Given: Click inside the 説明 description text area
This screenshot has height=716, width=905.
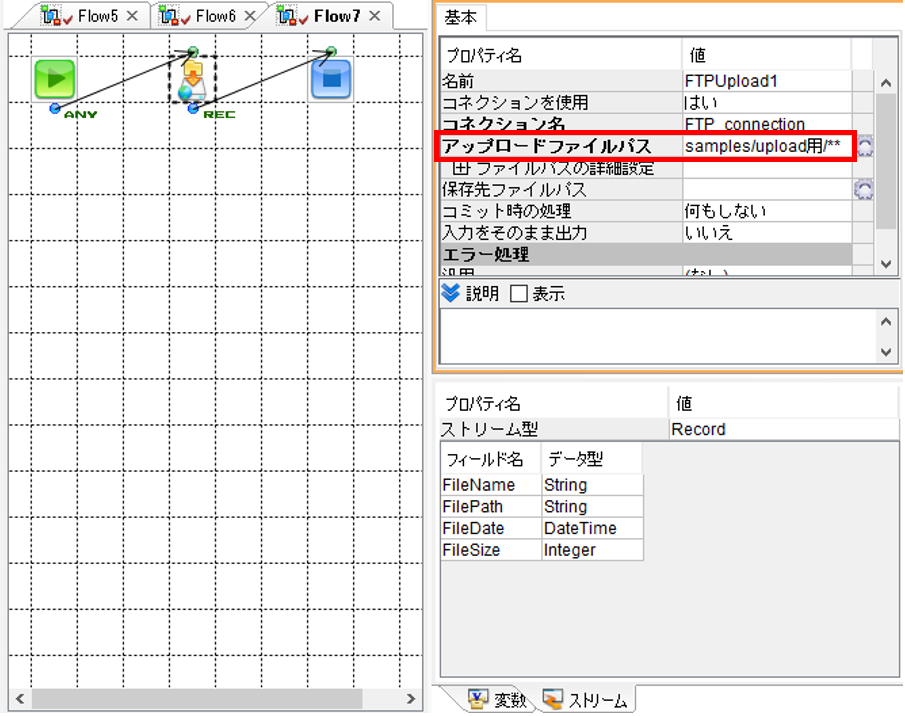Looking at the screenshot, I should pyautogui.click(x=658, y=336).
